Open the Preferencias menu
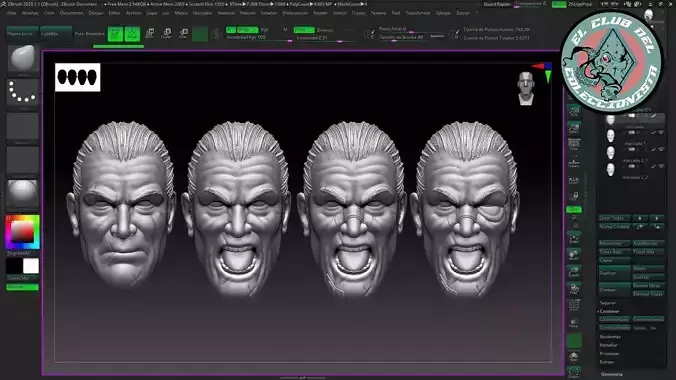Screen dimensions: 676x380 (x=295, y=13)
